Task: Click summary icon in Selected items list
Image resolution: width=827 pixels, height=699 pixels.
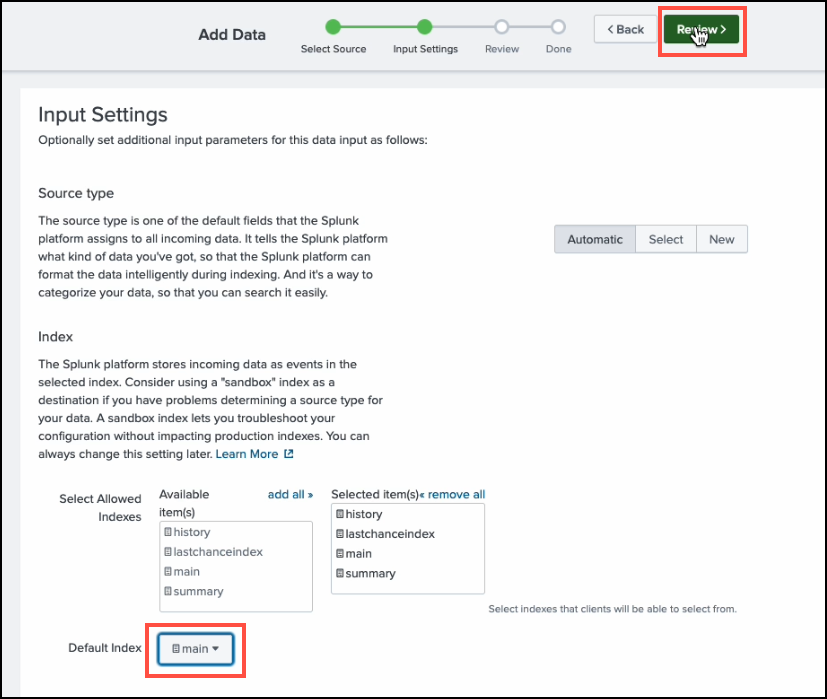Action: 340,574
